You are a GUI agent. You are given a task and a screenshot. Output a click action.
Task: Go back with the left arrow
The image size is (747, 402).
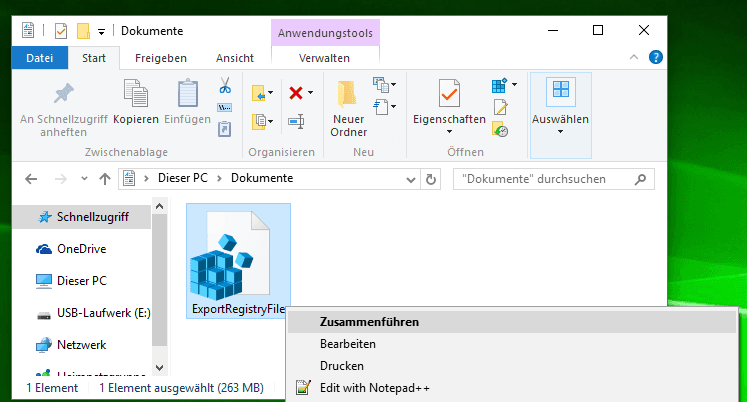pyautogui.click(x=31, y=179)
